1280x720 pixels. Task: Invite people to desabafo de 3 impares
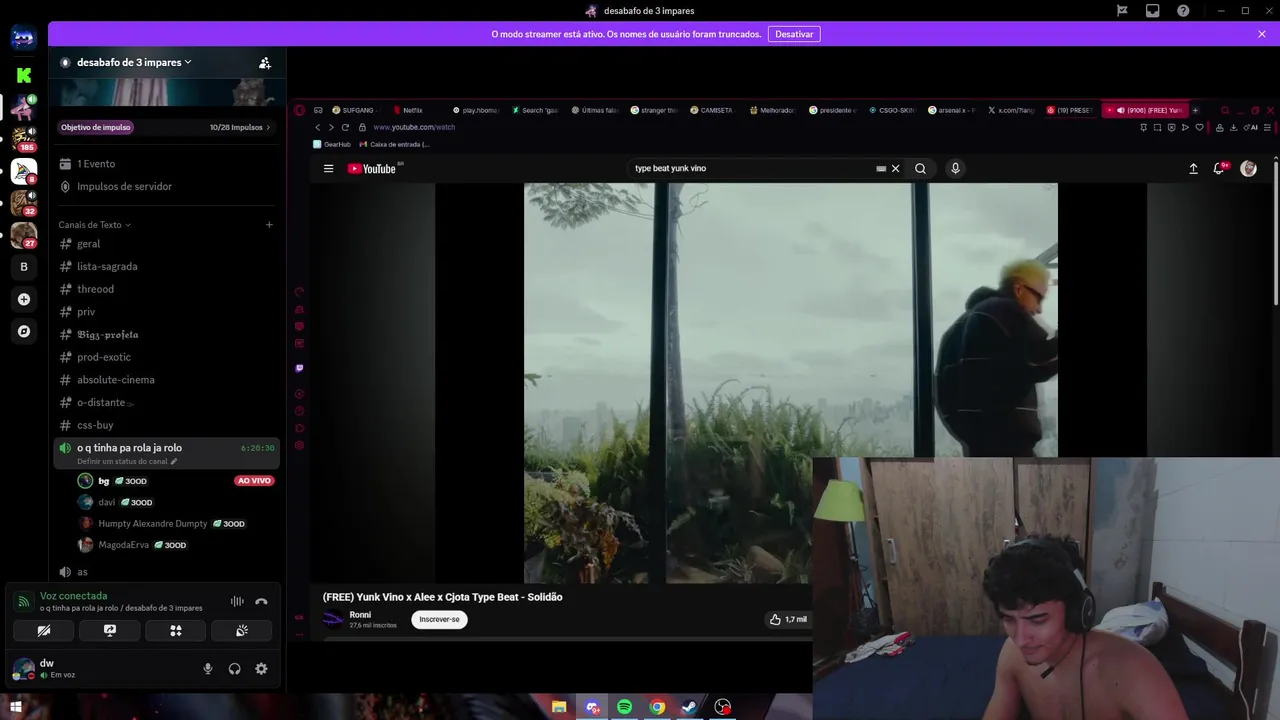pyautogui.click(x=265, y=62)
